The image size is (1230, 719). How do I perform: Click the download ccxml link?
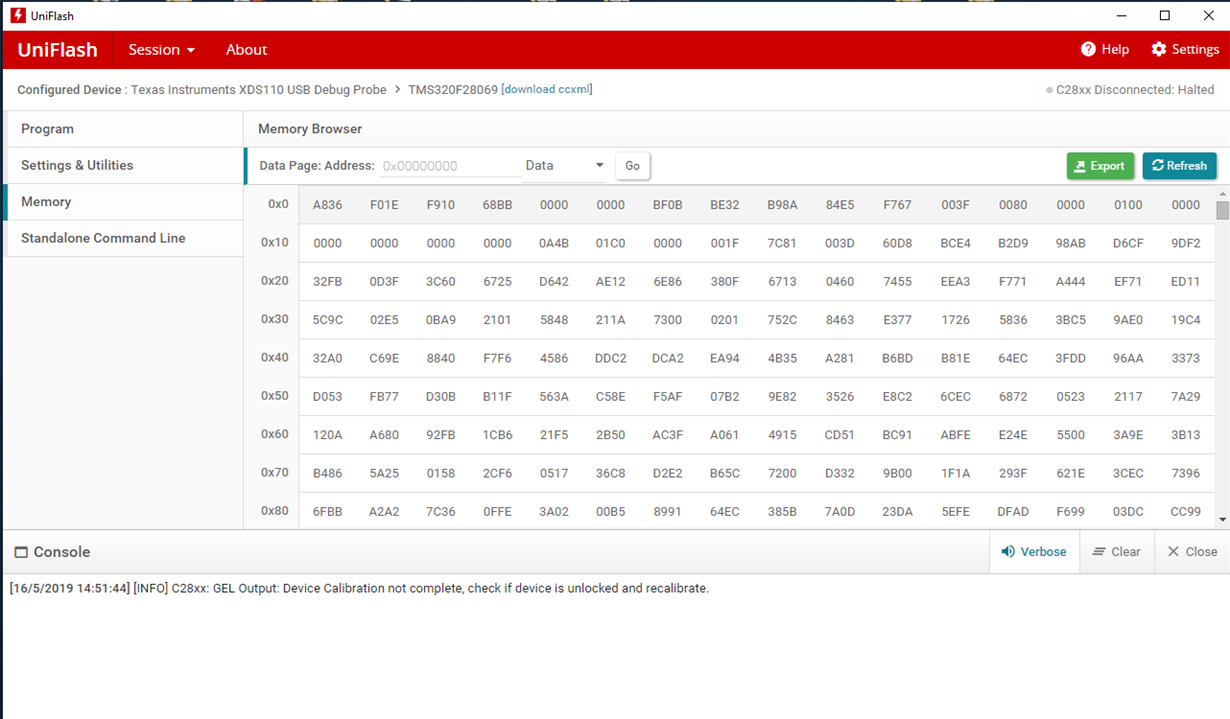546,89
